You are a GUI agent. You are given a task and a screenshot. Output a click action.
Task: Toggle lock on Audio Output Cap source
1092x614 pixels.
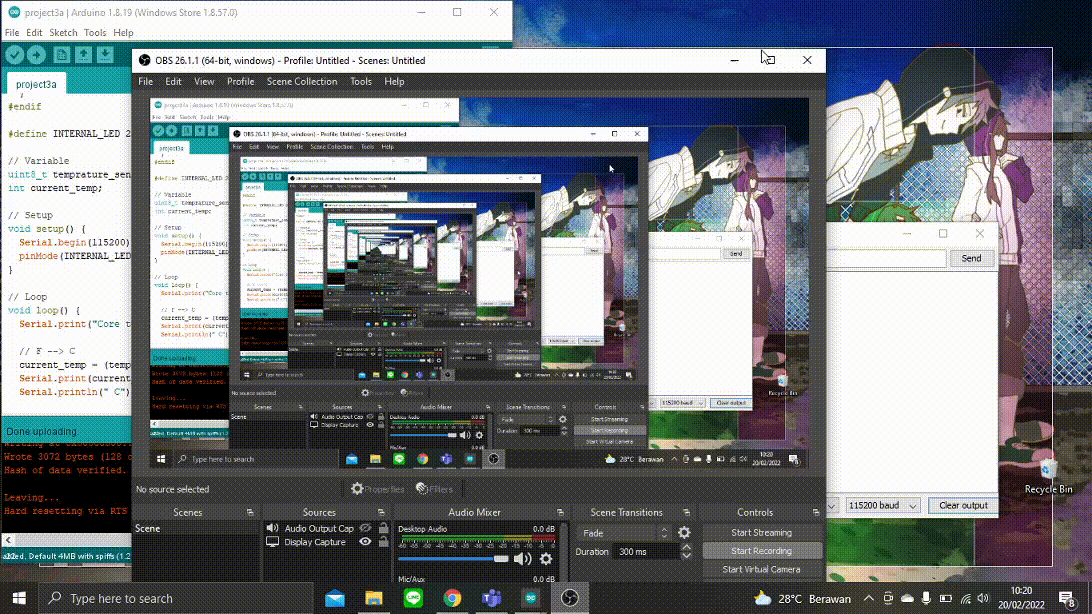[383, 528]
